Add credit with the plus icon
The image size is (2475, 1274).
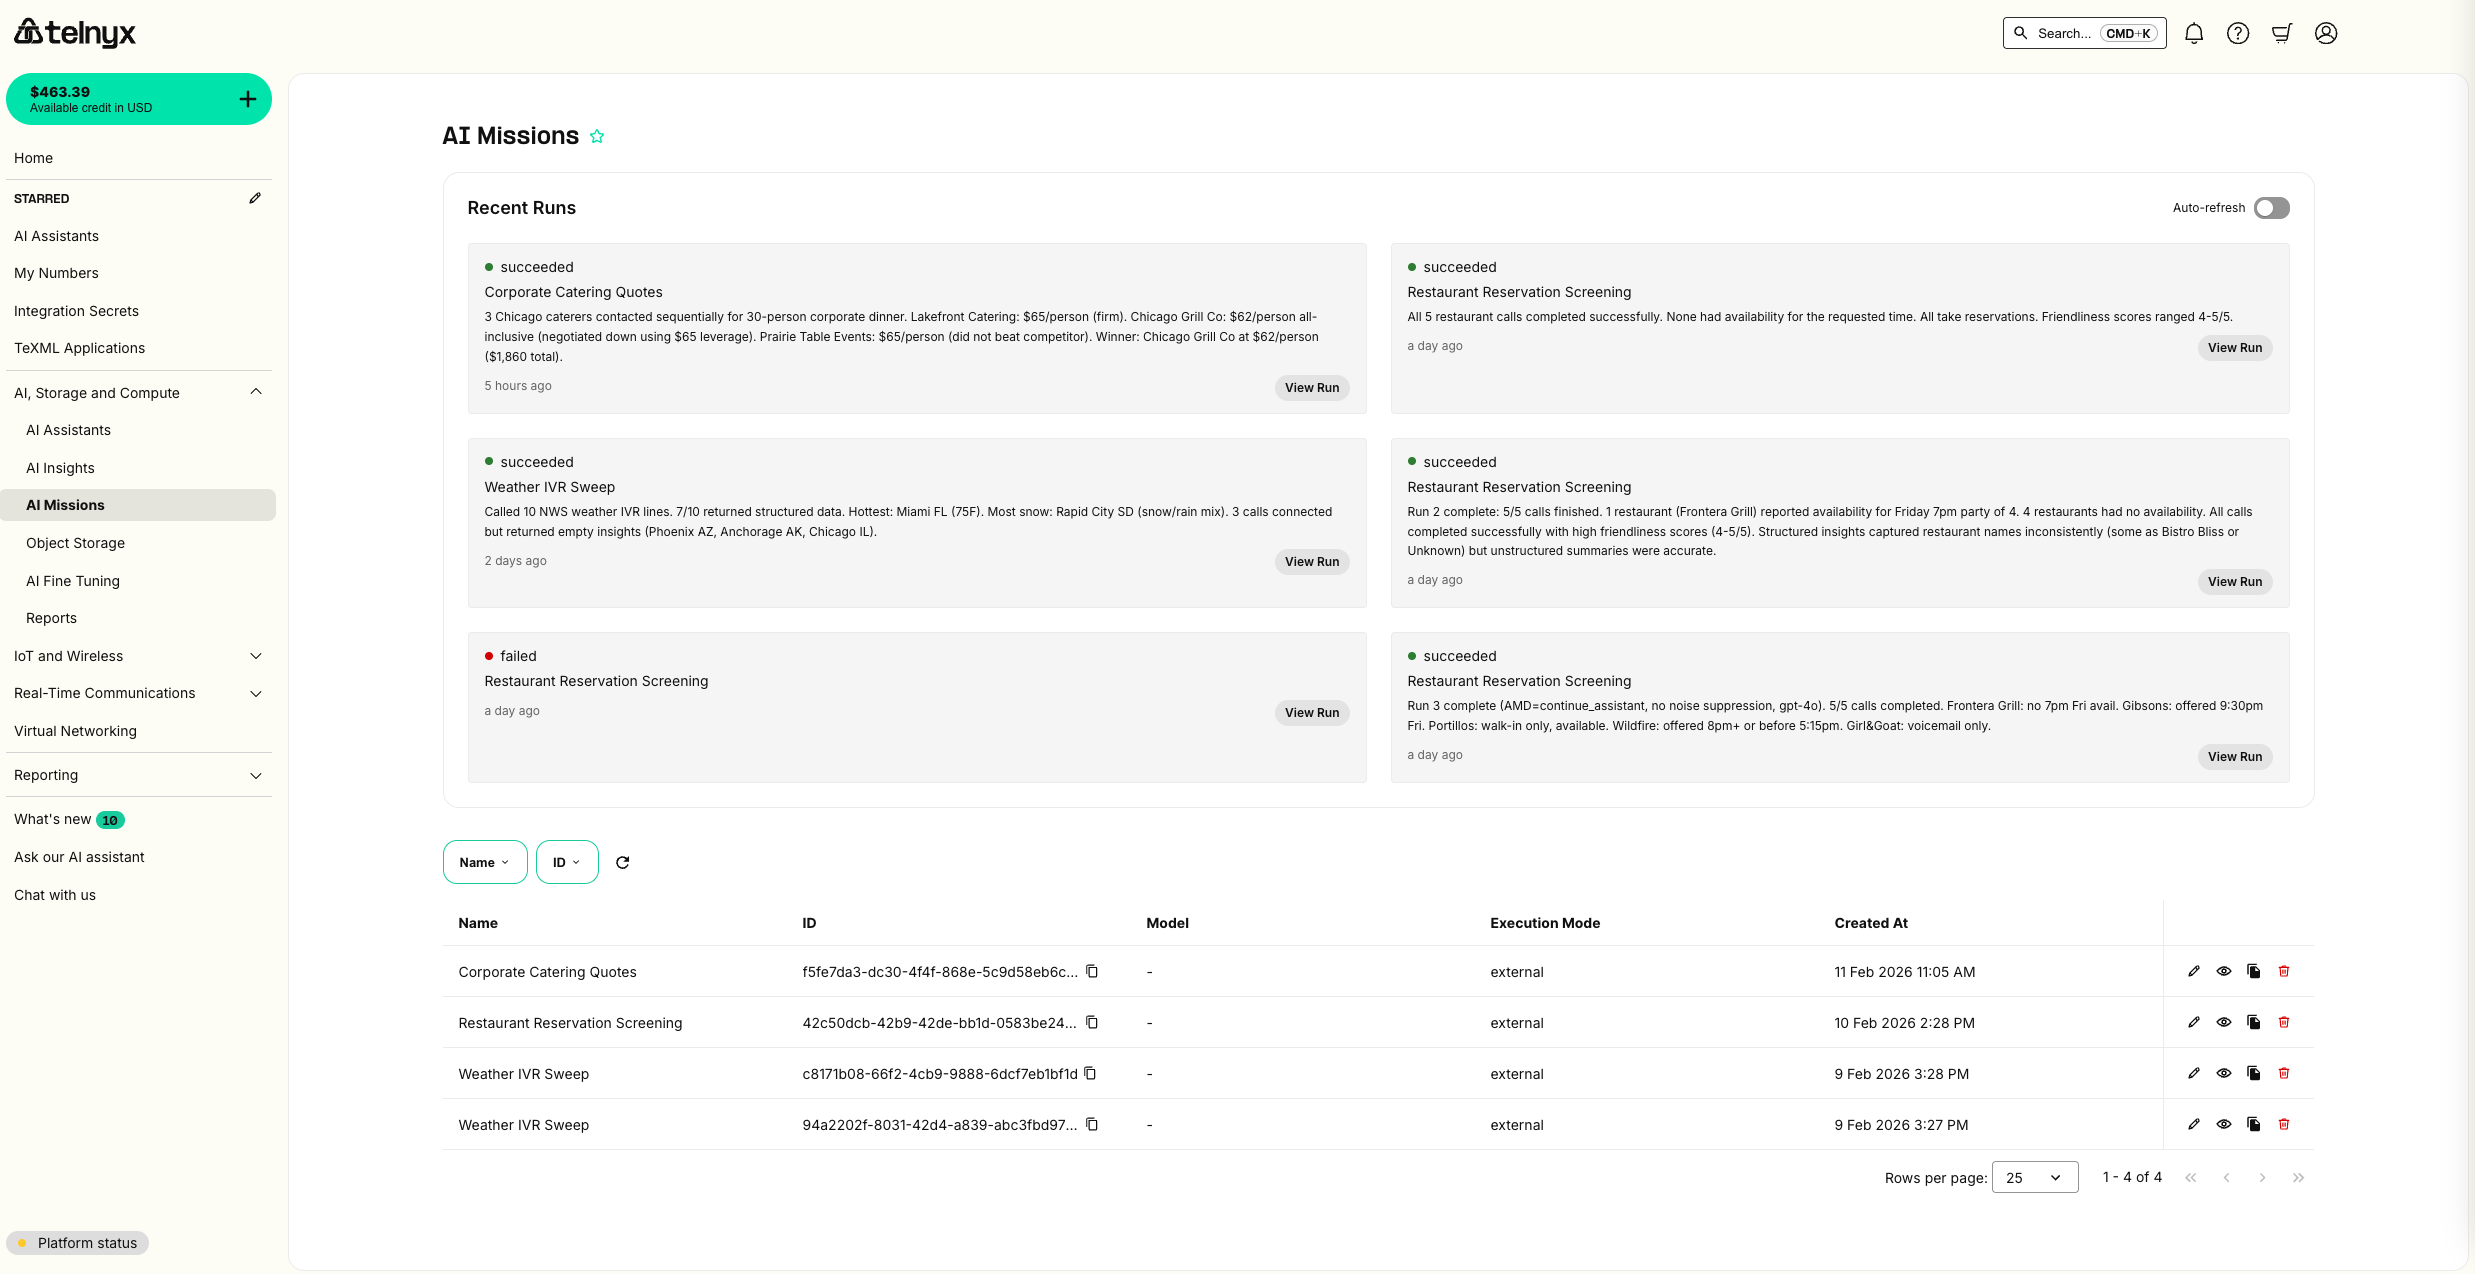point(248,99)
